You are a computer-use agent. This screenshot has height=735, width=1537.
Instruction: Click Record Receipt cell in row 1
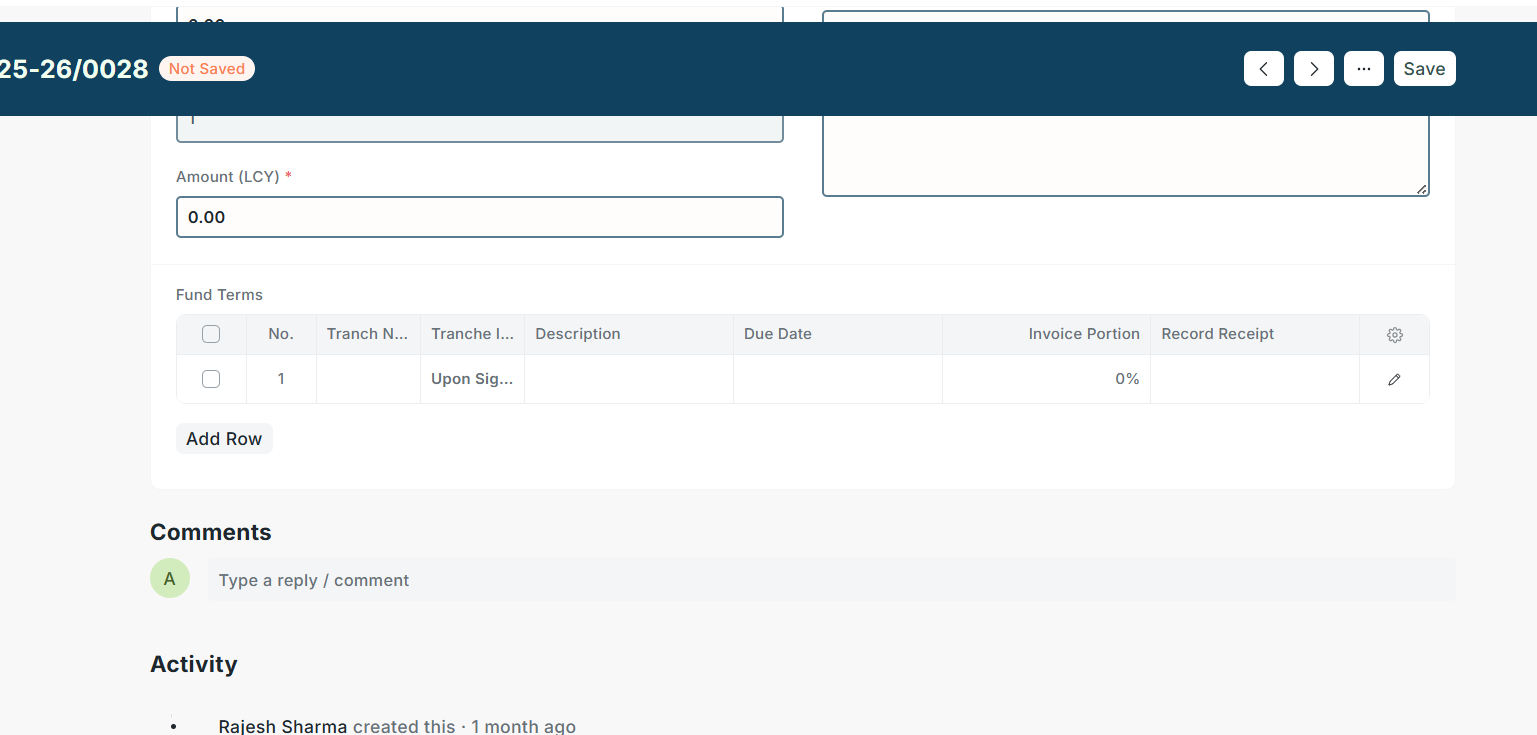(x=1254, y=379)
